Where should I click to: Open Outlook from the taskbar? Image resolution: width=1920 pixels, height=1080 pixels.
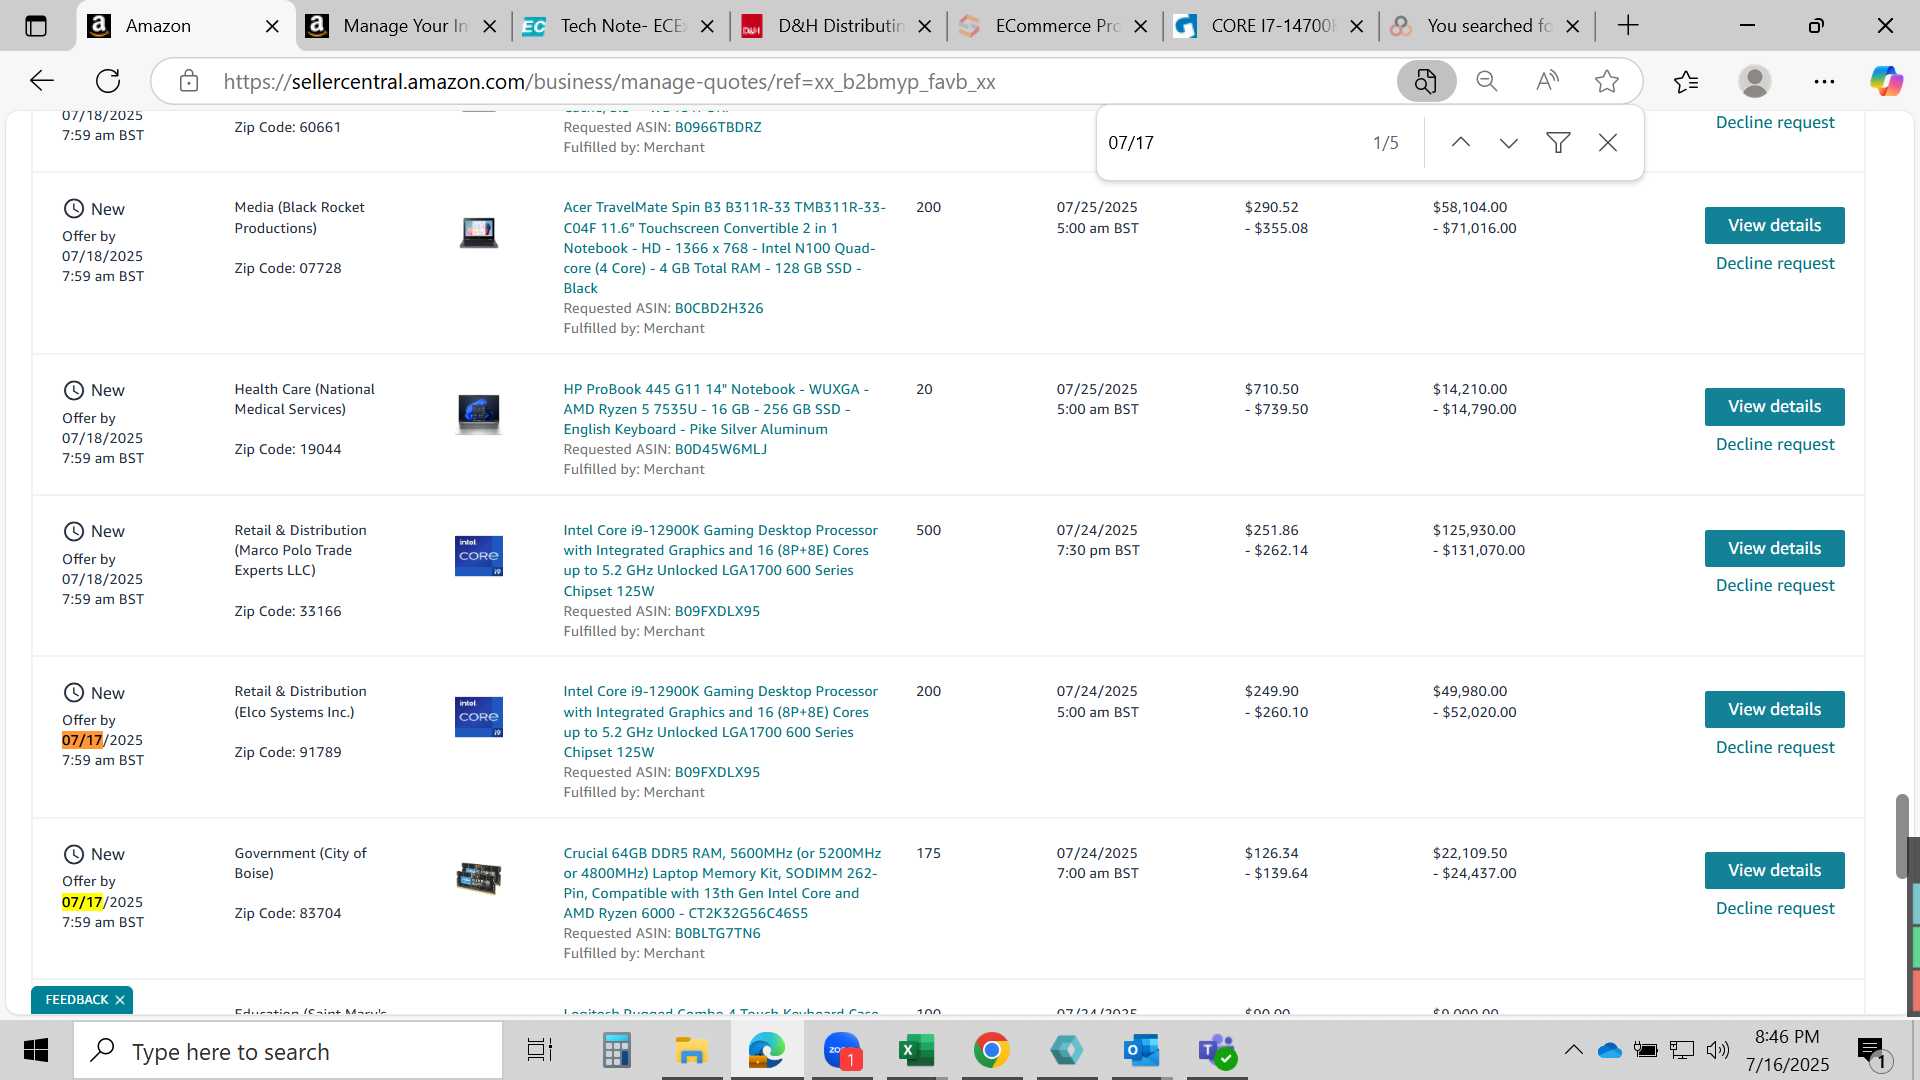coord(1141,1051)
